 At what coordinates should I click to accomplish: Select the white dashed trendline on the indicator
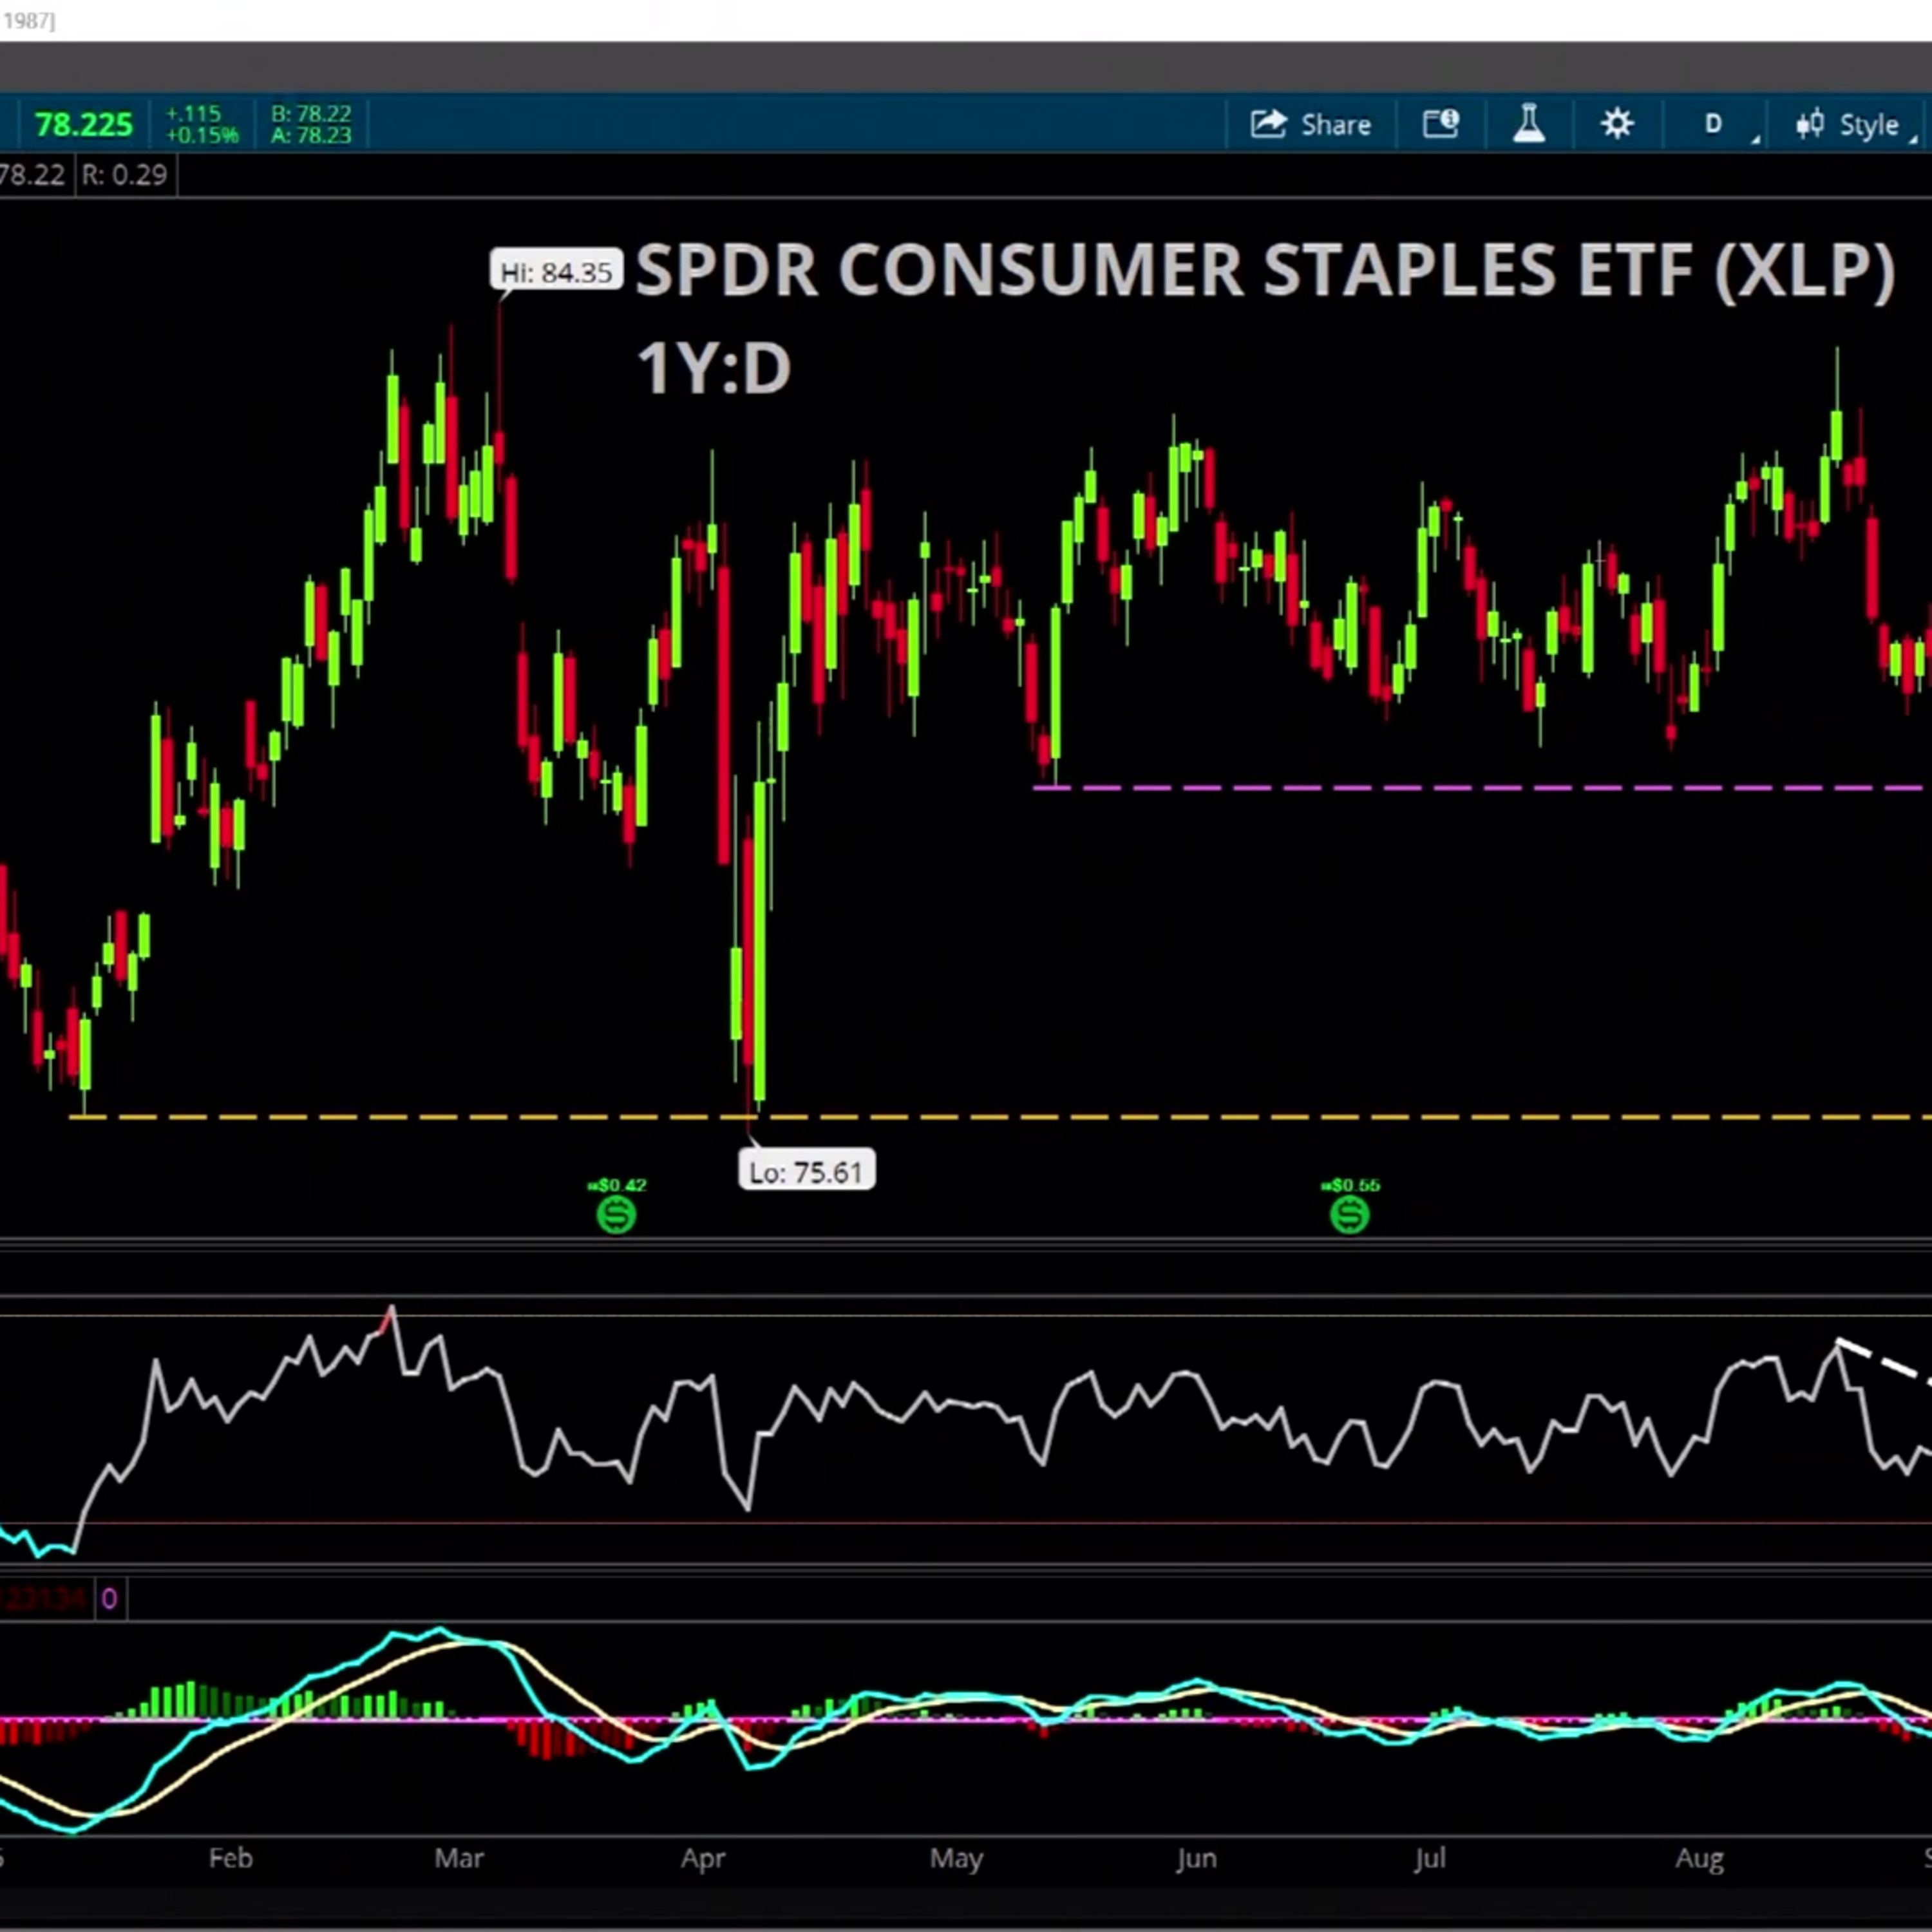pyautogui.click(x=1884, y=1362)
